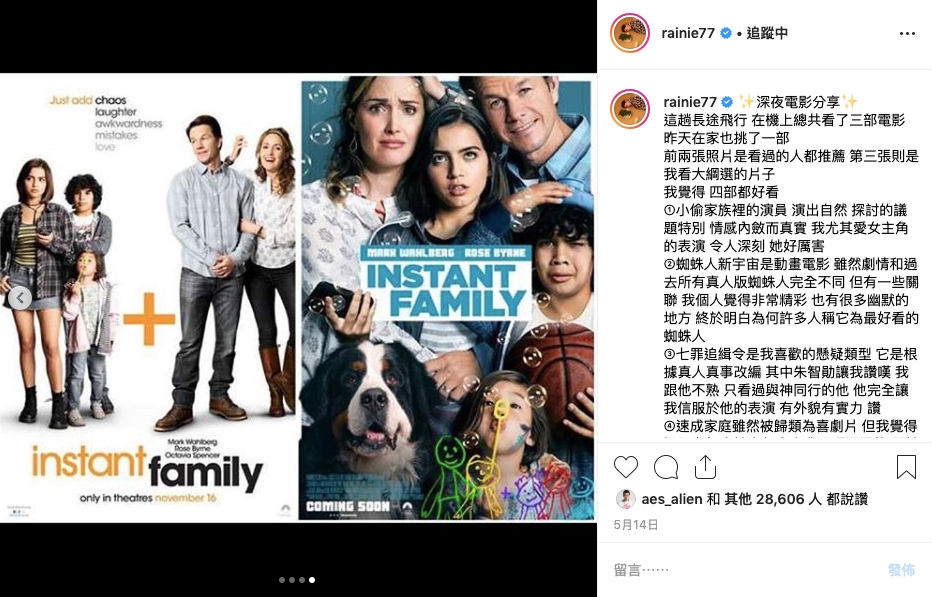Select the third carousel indicator dot
Screen dimensions: 932x597
pos(302,580)
